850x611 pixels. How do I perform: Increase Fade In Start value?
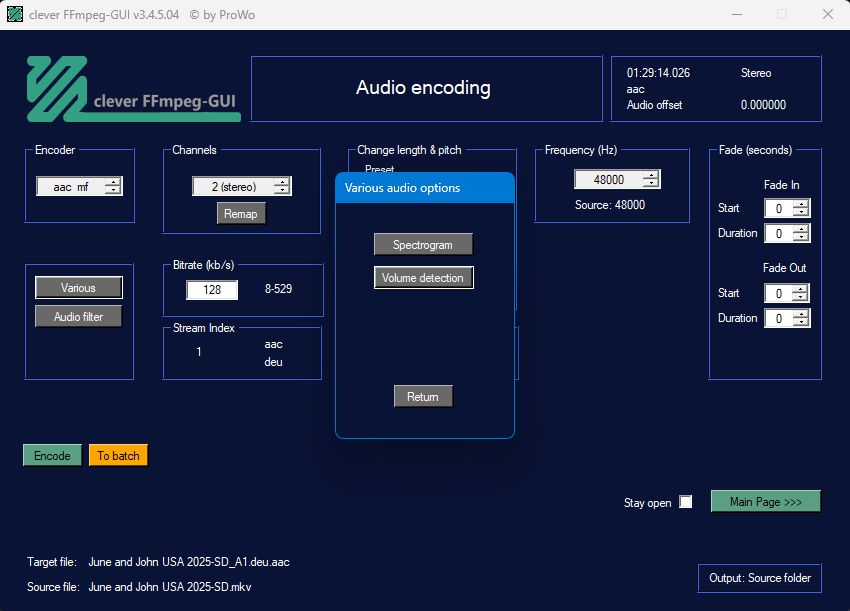(801, 204)
